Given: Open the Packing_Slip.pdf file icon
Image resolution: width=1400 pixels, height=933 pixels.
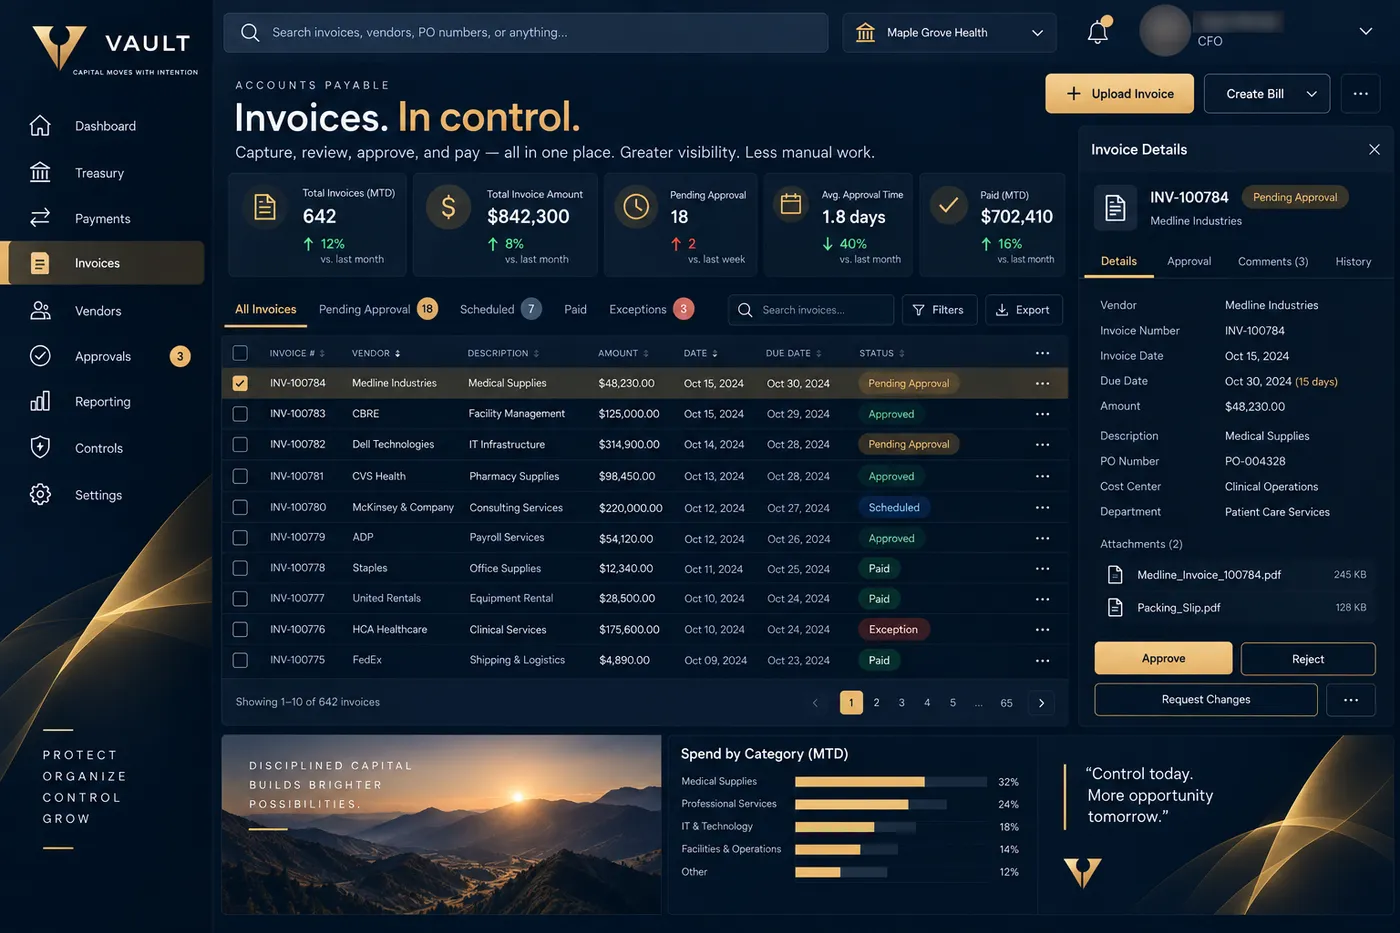Looking at the screenshot, I should (1115, 608).
